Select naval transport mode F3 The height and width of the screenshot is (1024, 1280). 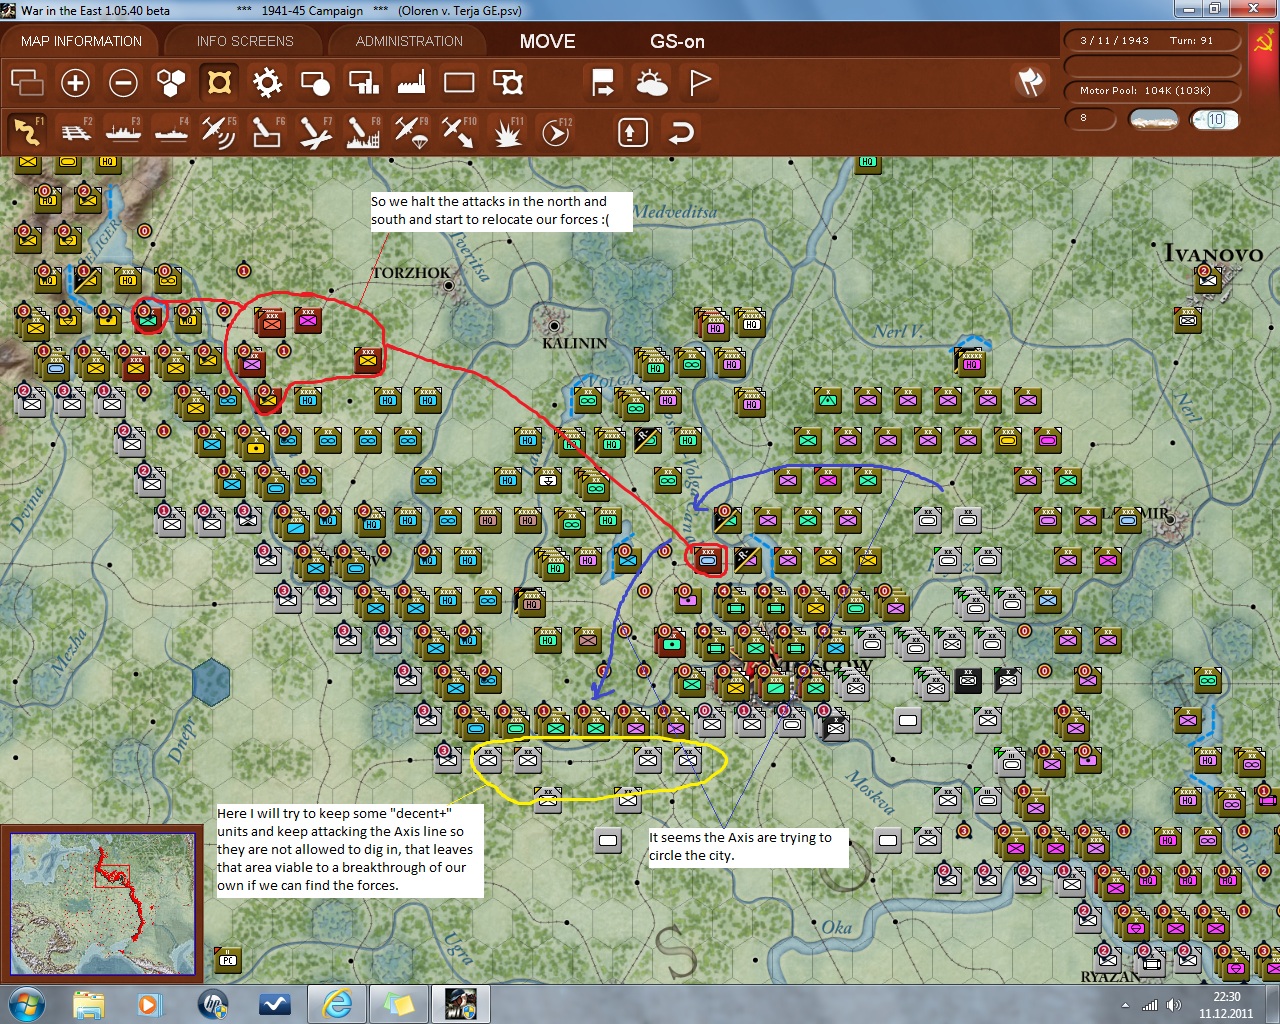pos(124,132)
